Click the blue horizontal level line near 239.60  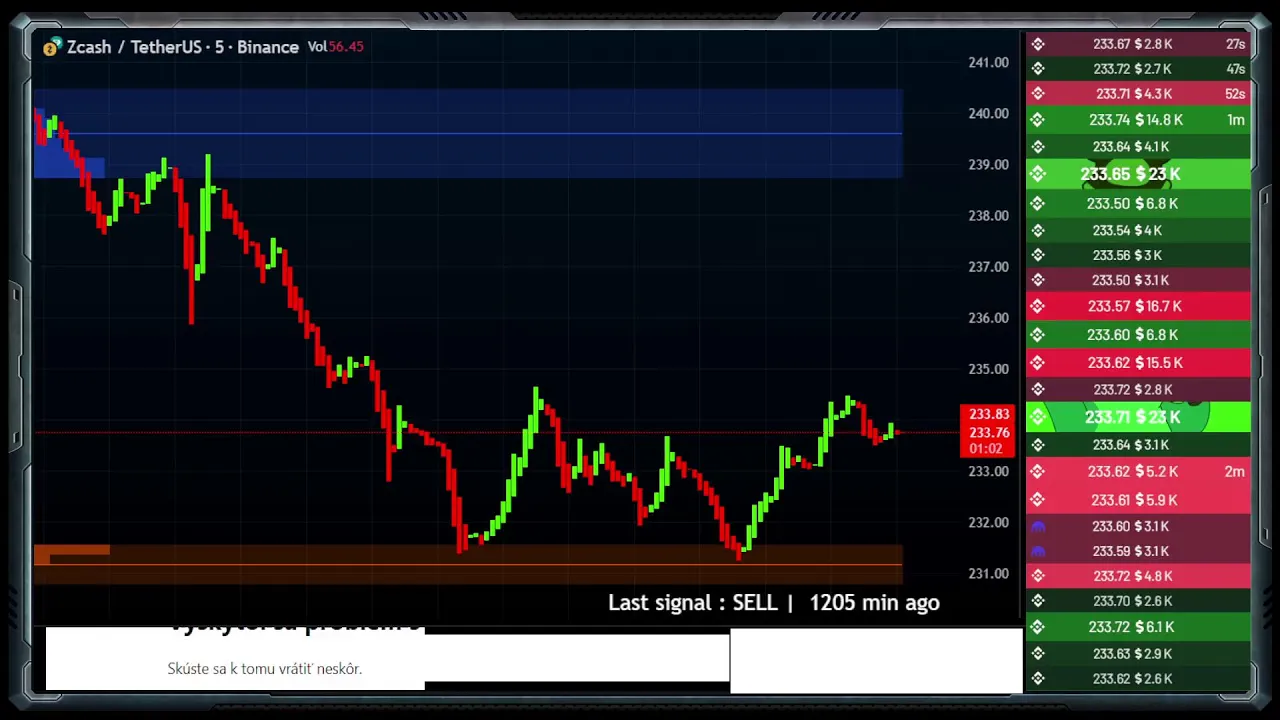[468, 133]
